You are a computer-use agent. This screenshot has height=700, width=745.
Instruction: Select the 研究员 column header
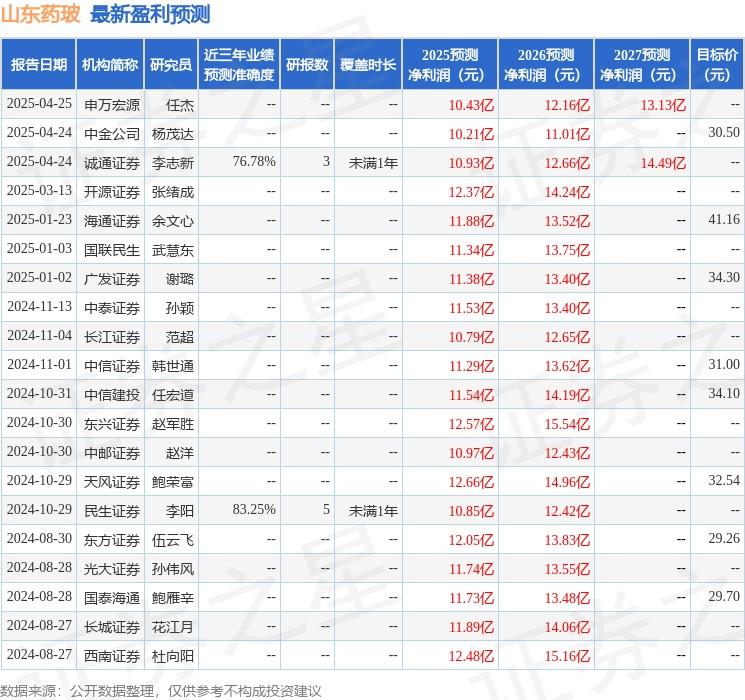click(171, 65)
